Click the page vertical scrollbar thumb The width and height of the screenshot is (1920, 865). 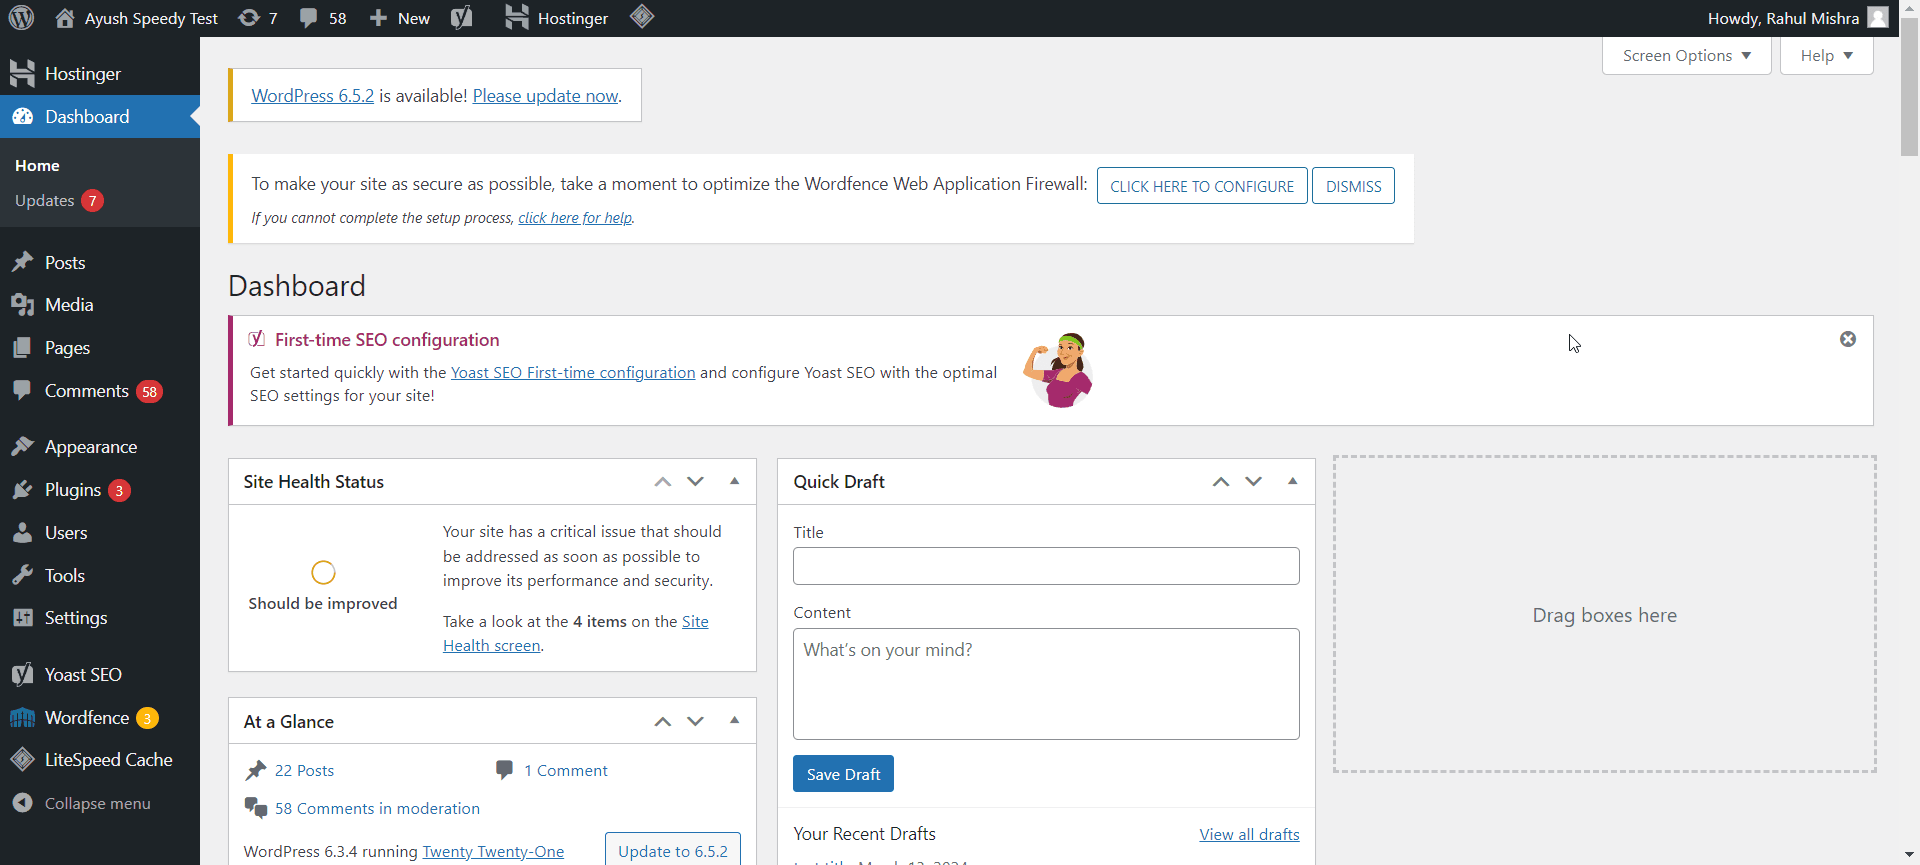[1909, 88]
